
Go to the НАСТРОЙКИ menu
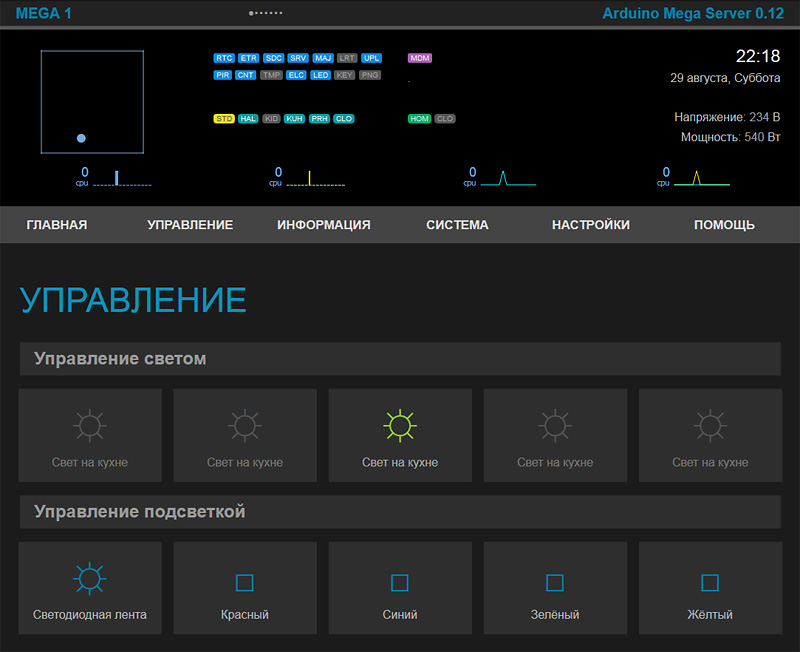coord(591,225)
